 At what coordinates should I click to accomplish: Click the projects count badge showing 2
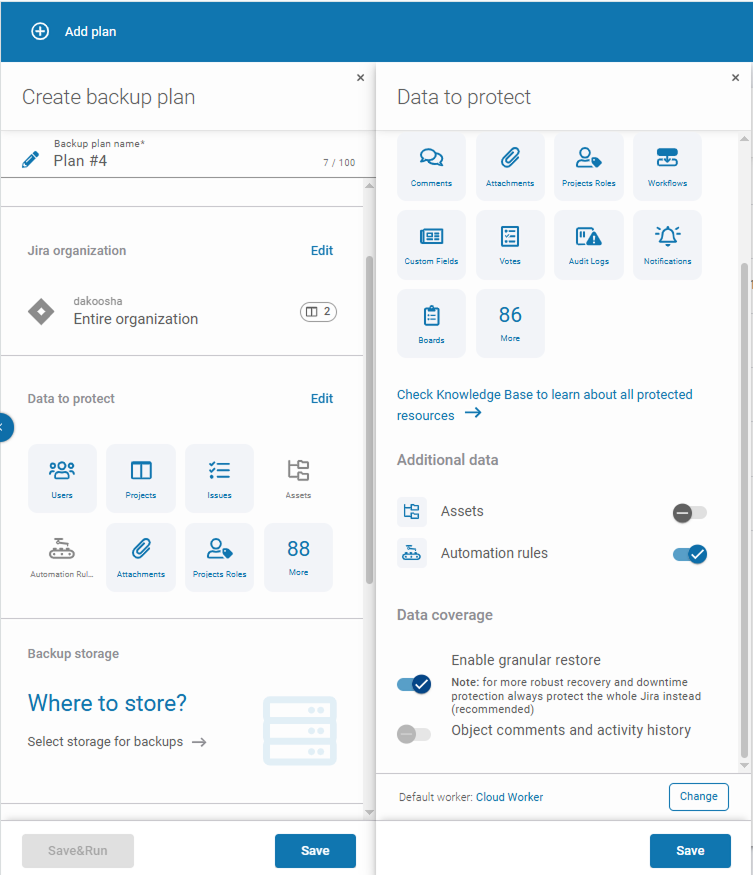point(318,311)
